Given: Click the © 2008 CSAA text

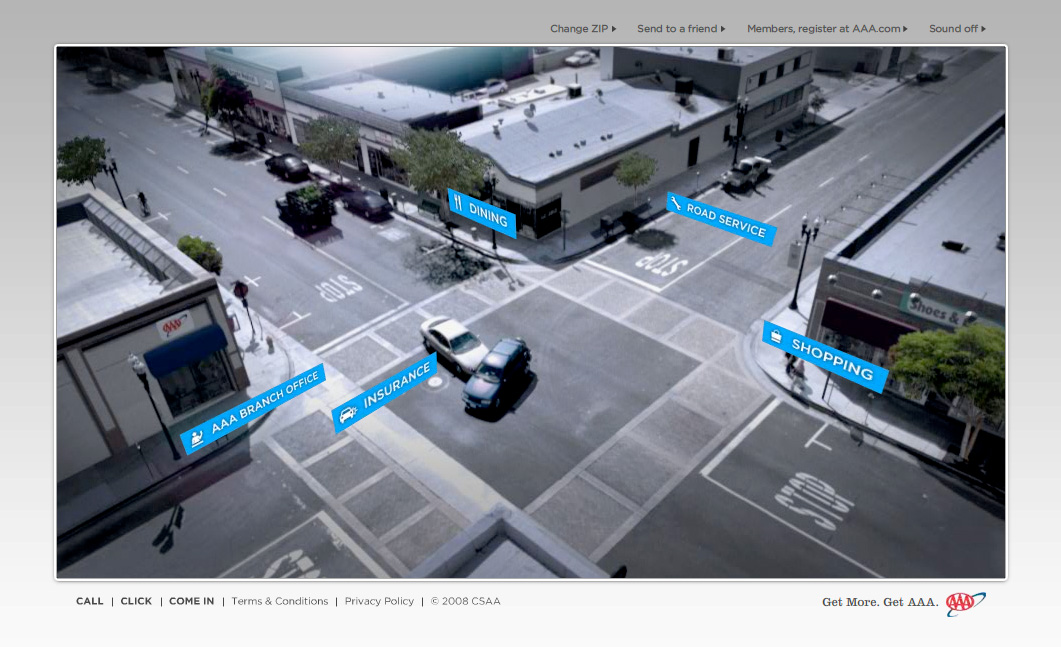Looking at the screenshot, I should coord(466,601).
